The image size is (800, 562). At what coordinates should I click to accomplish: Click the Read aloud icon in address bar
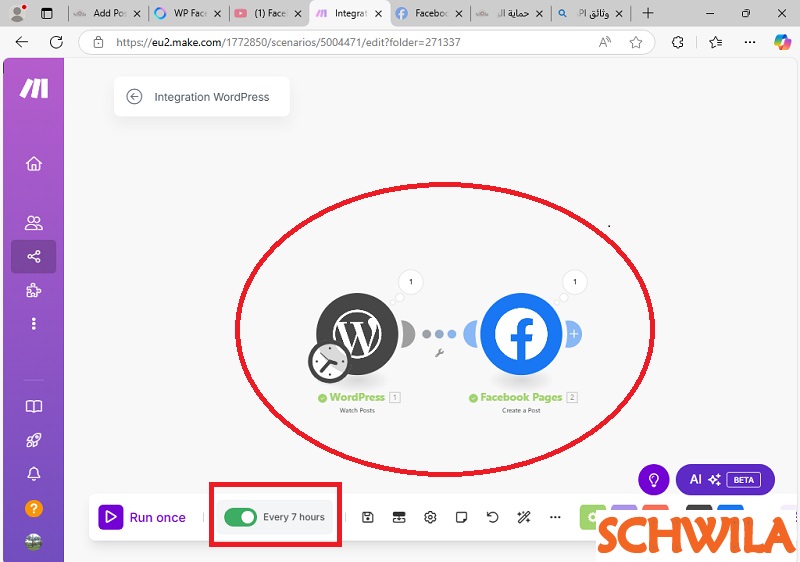click(605, 42)
